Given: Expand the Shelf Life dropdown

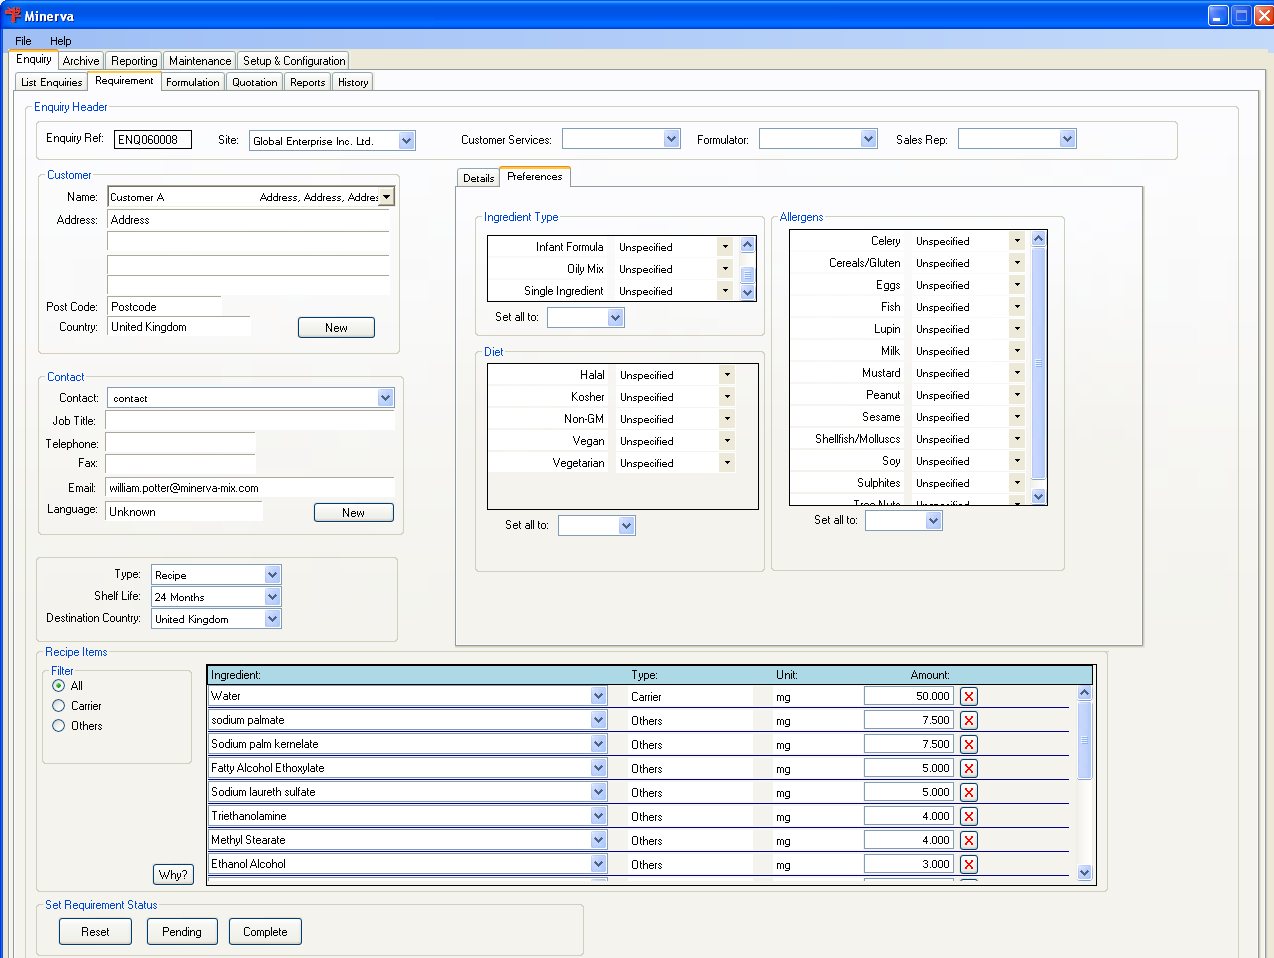Looking at the screenshot, I should click(x=272, y=597).
